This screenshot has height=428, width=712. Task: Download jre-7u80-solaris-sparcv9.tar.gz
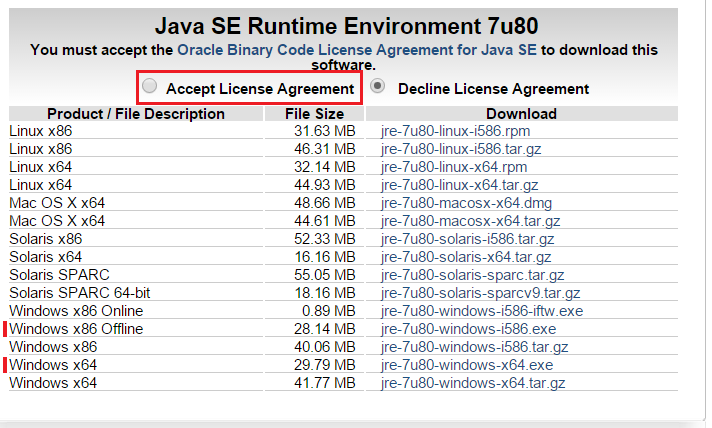point(478,293)
